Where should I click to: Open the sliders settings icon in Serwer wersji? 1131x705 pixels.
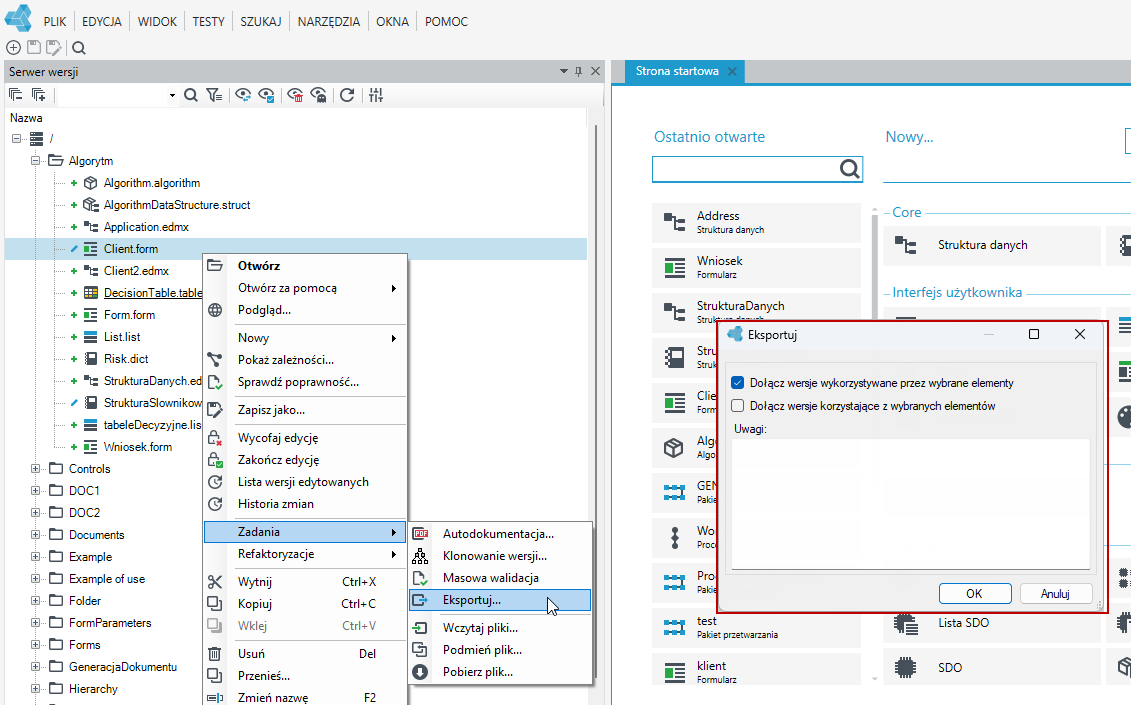(x=376, y=95)
